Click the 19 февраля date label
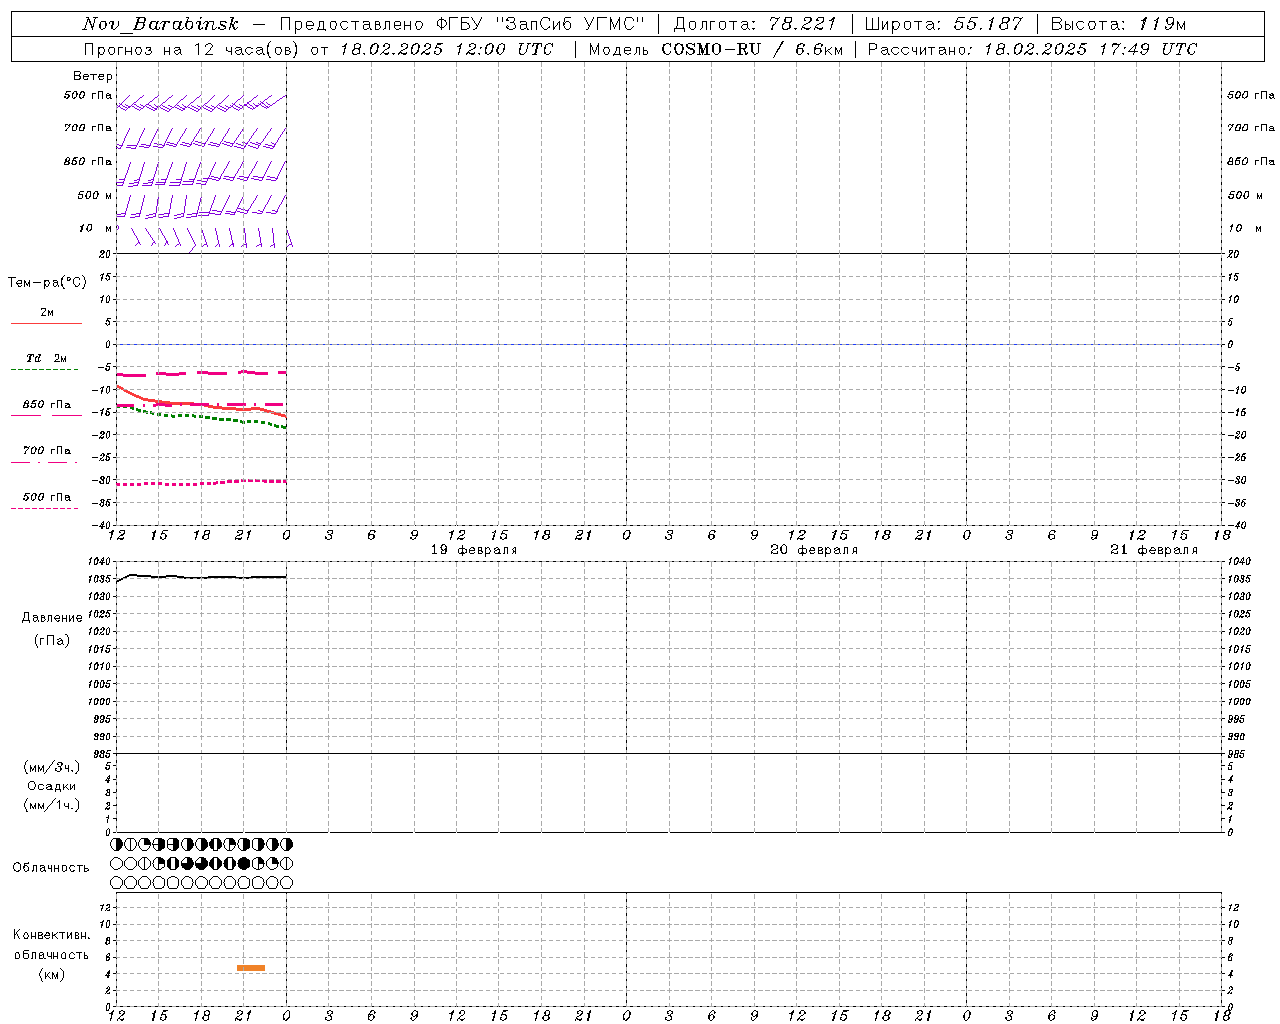Image resolution: width=1280 pixels, height=1024 pixels. coord(474,550)
